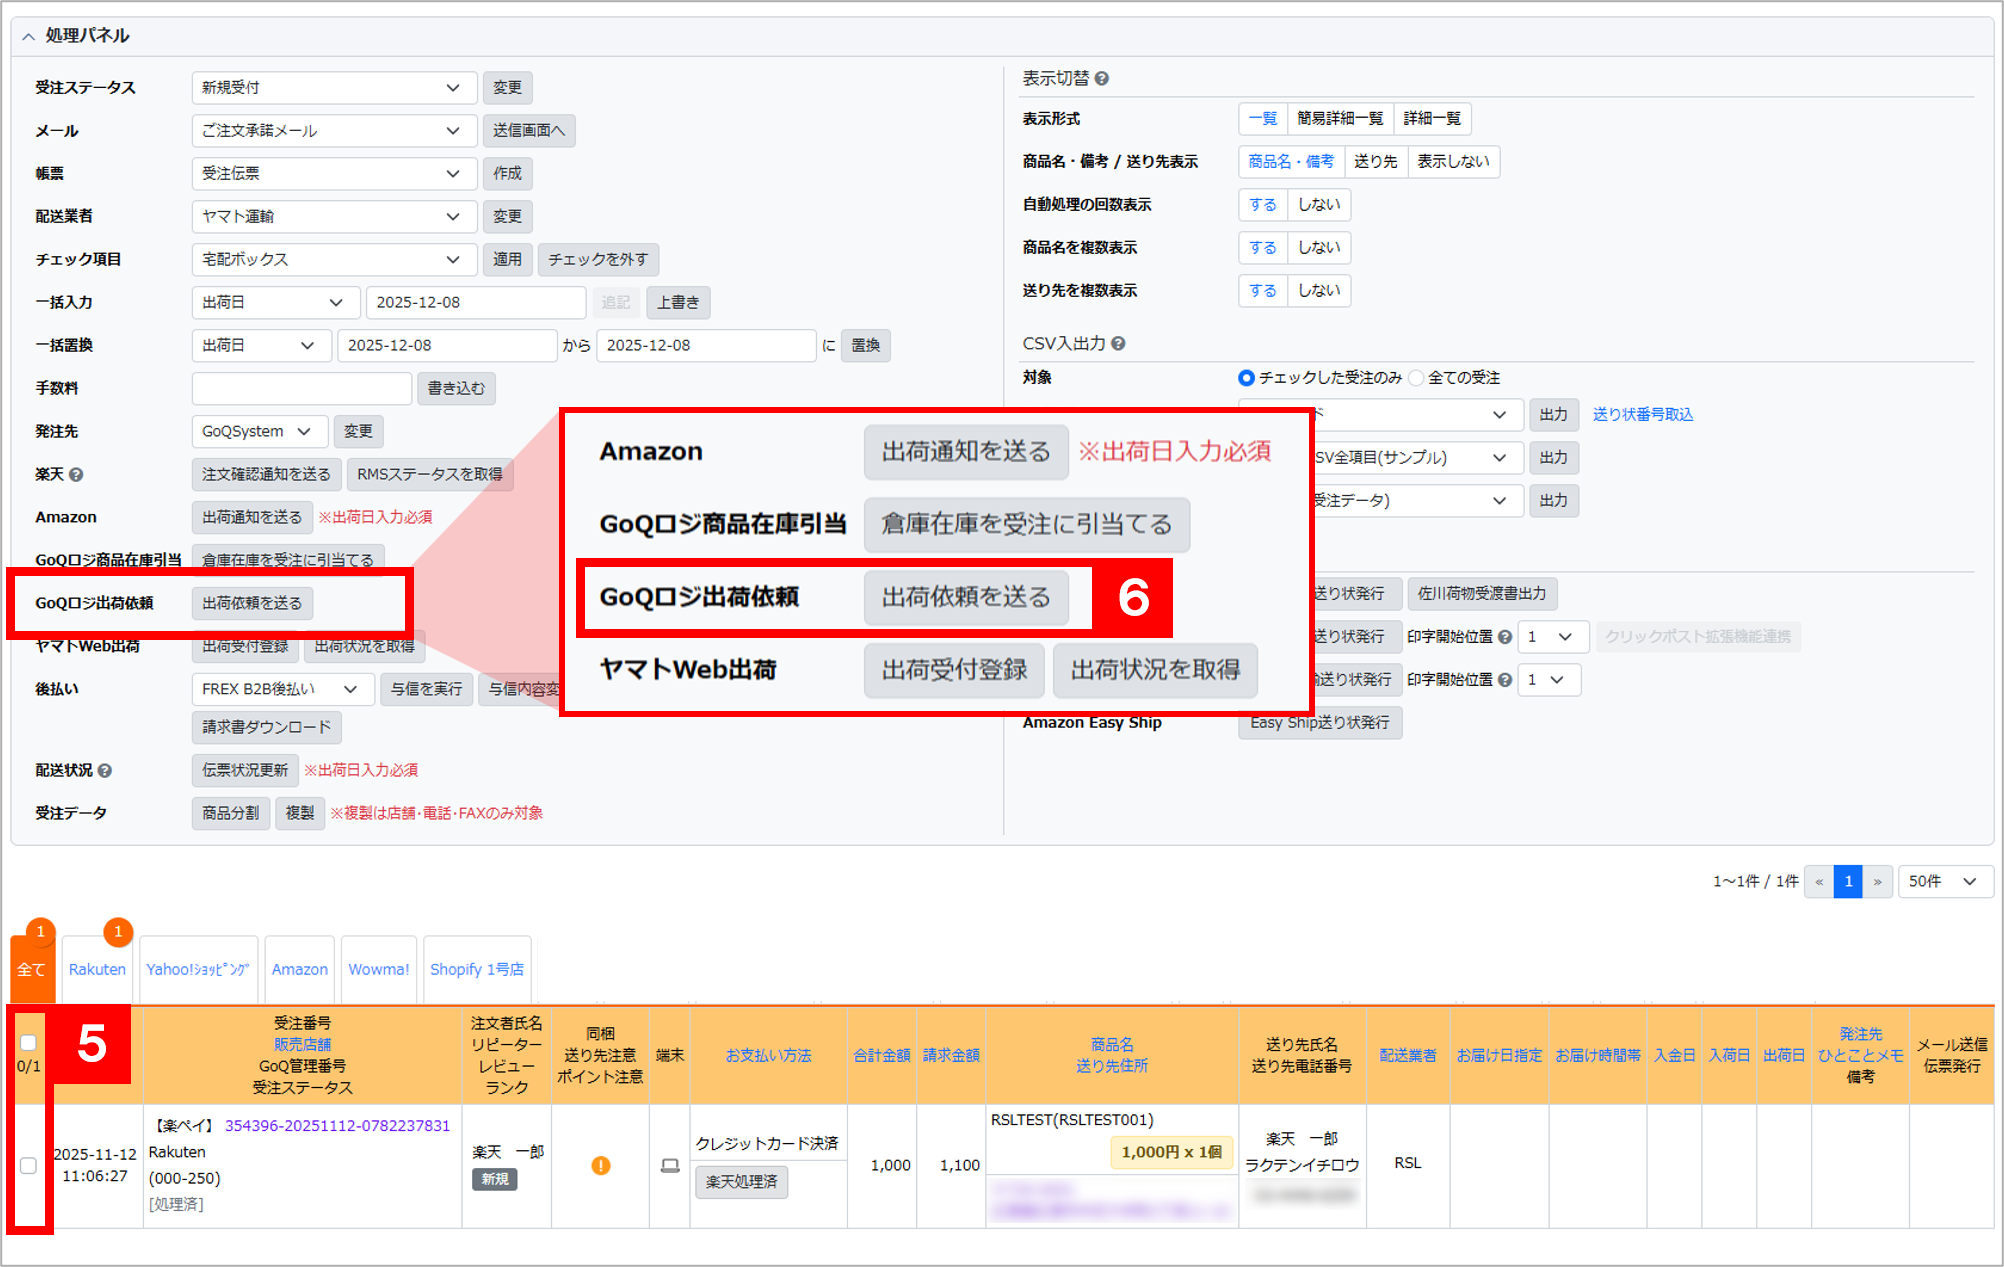
Task: Click the orange warning icon in order row
Action: pyautogui.click(x=600, y=1165)
